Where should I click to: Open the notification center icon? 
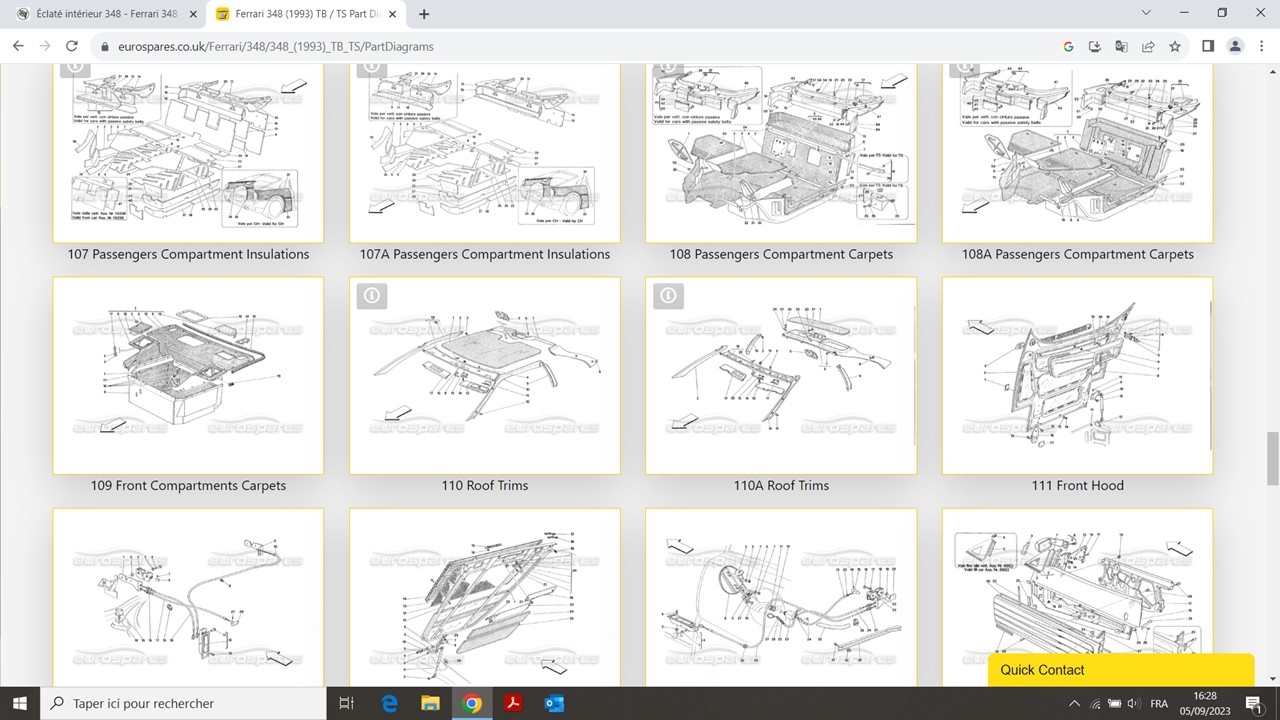[x=1253, y=703]
